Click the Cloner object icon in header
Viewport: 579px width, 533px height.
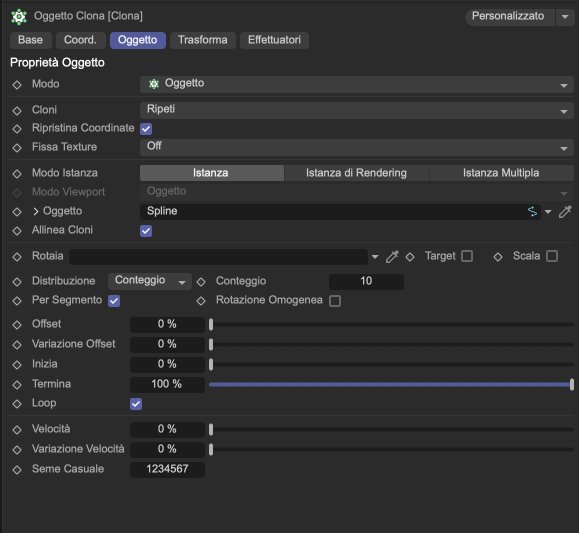[x=19, y=17]
